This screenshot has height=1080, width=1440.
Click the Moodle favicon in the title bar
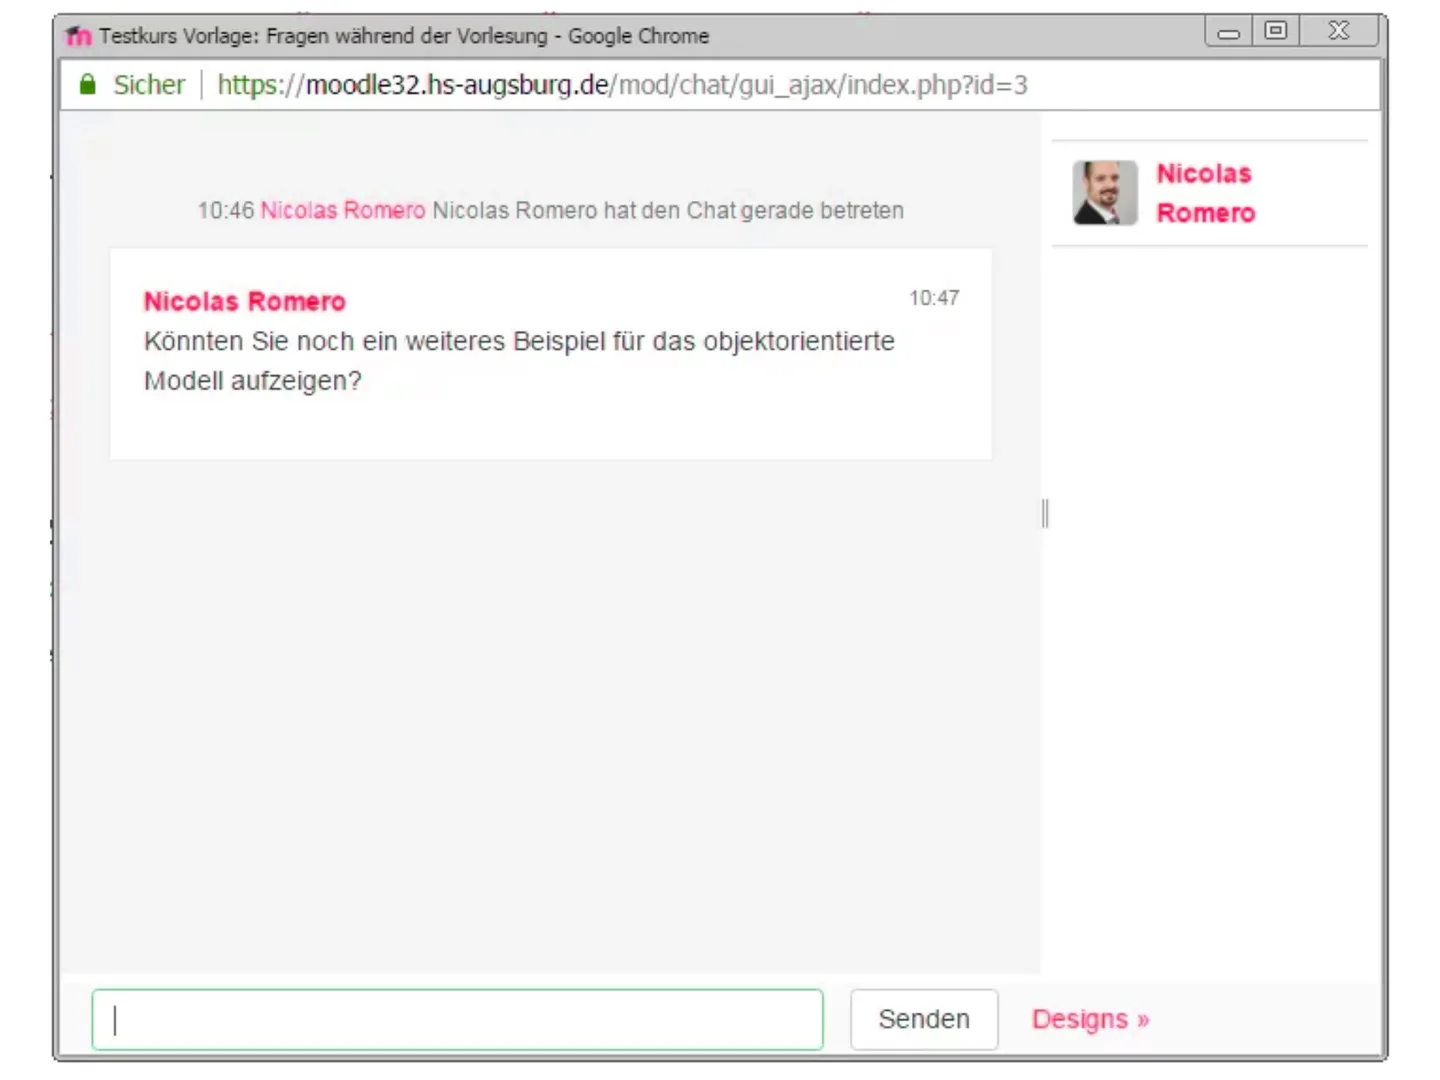(x=78, y=36)
